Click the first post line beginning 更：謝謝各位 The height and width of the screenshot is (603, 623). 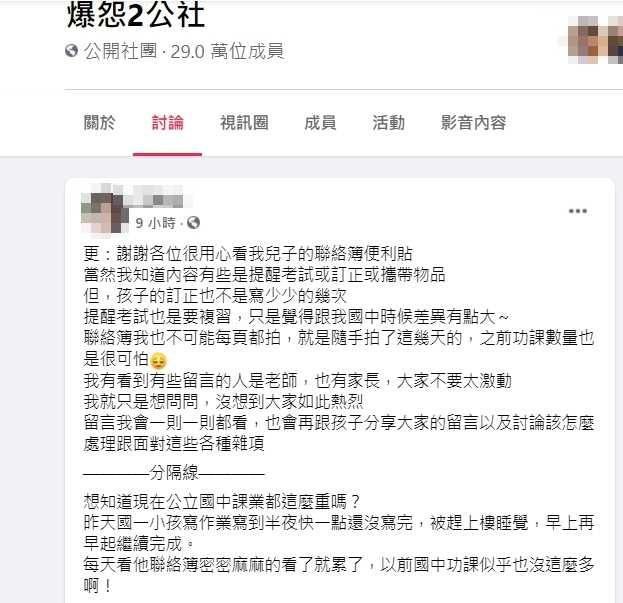pyautogui.click(x=248, y=253)
